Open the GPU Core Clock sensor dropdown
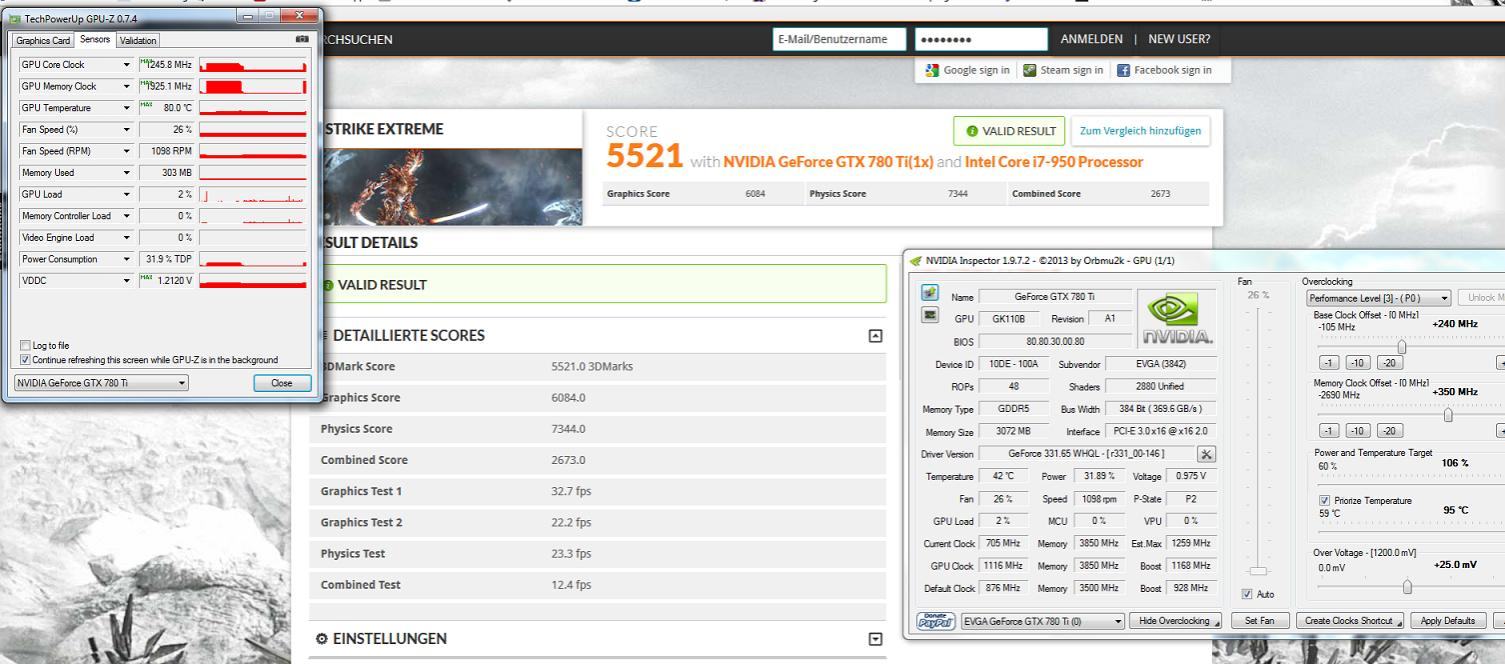Screen dimensions: 1505x664 click(x=127, y=65)
